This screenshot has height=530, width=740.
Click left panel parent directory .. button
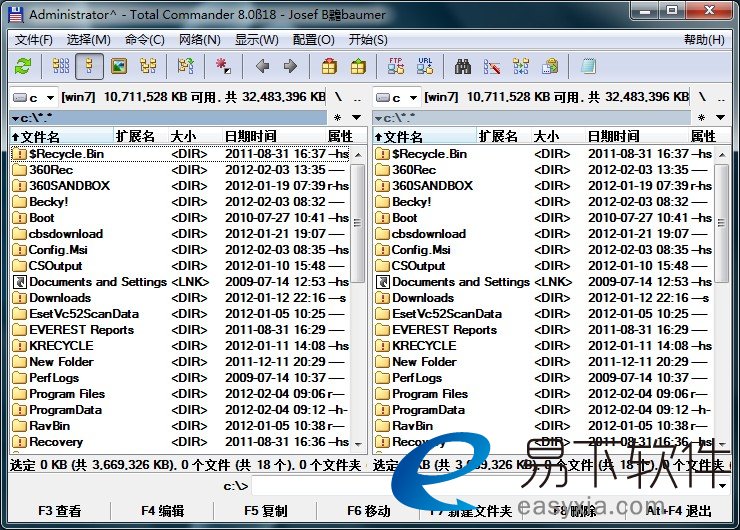click(357, 98)
